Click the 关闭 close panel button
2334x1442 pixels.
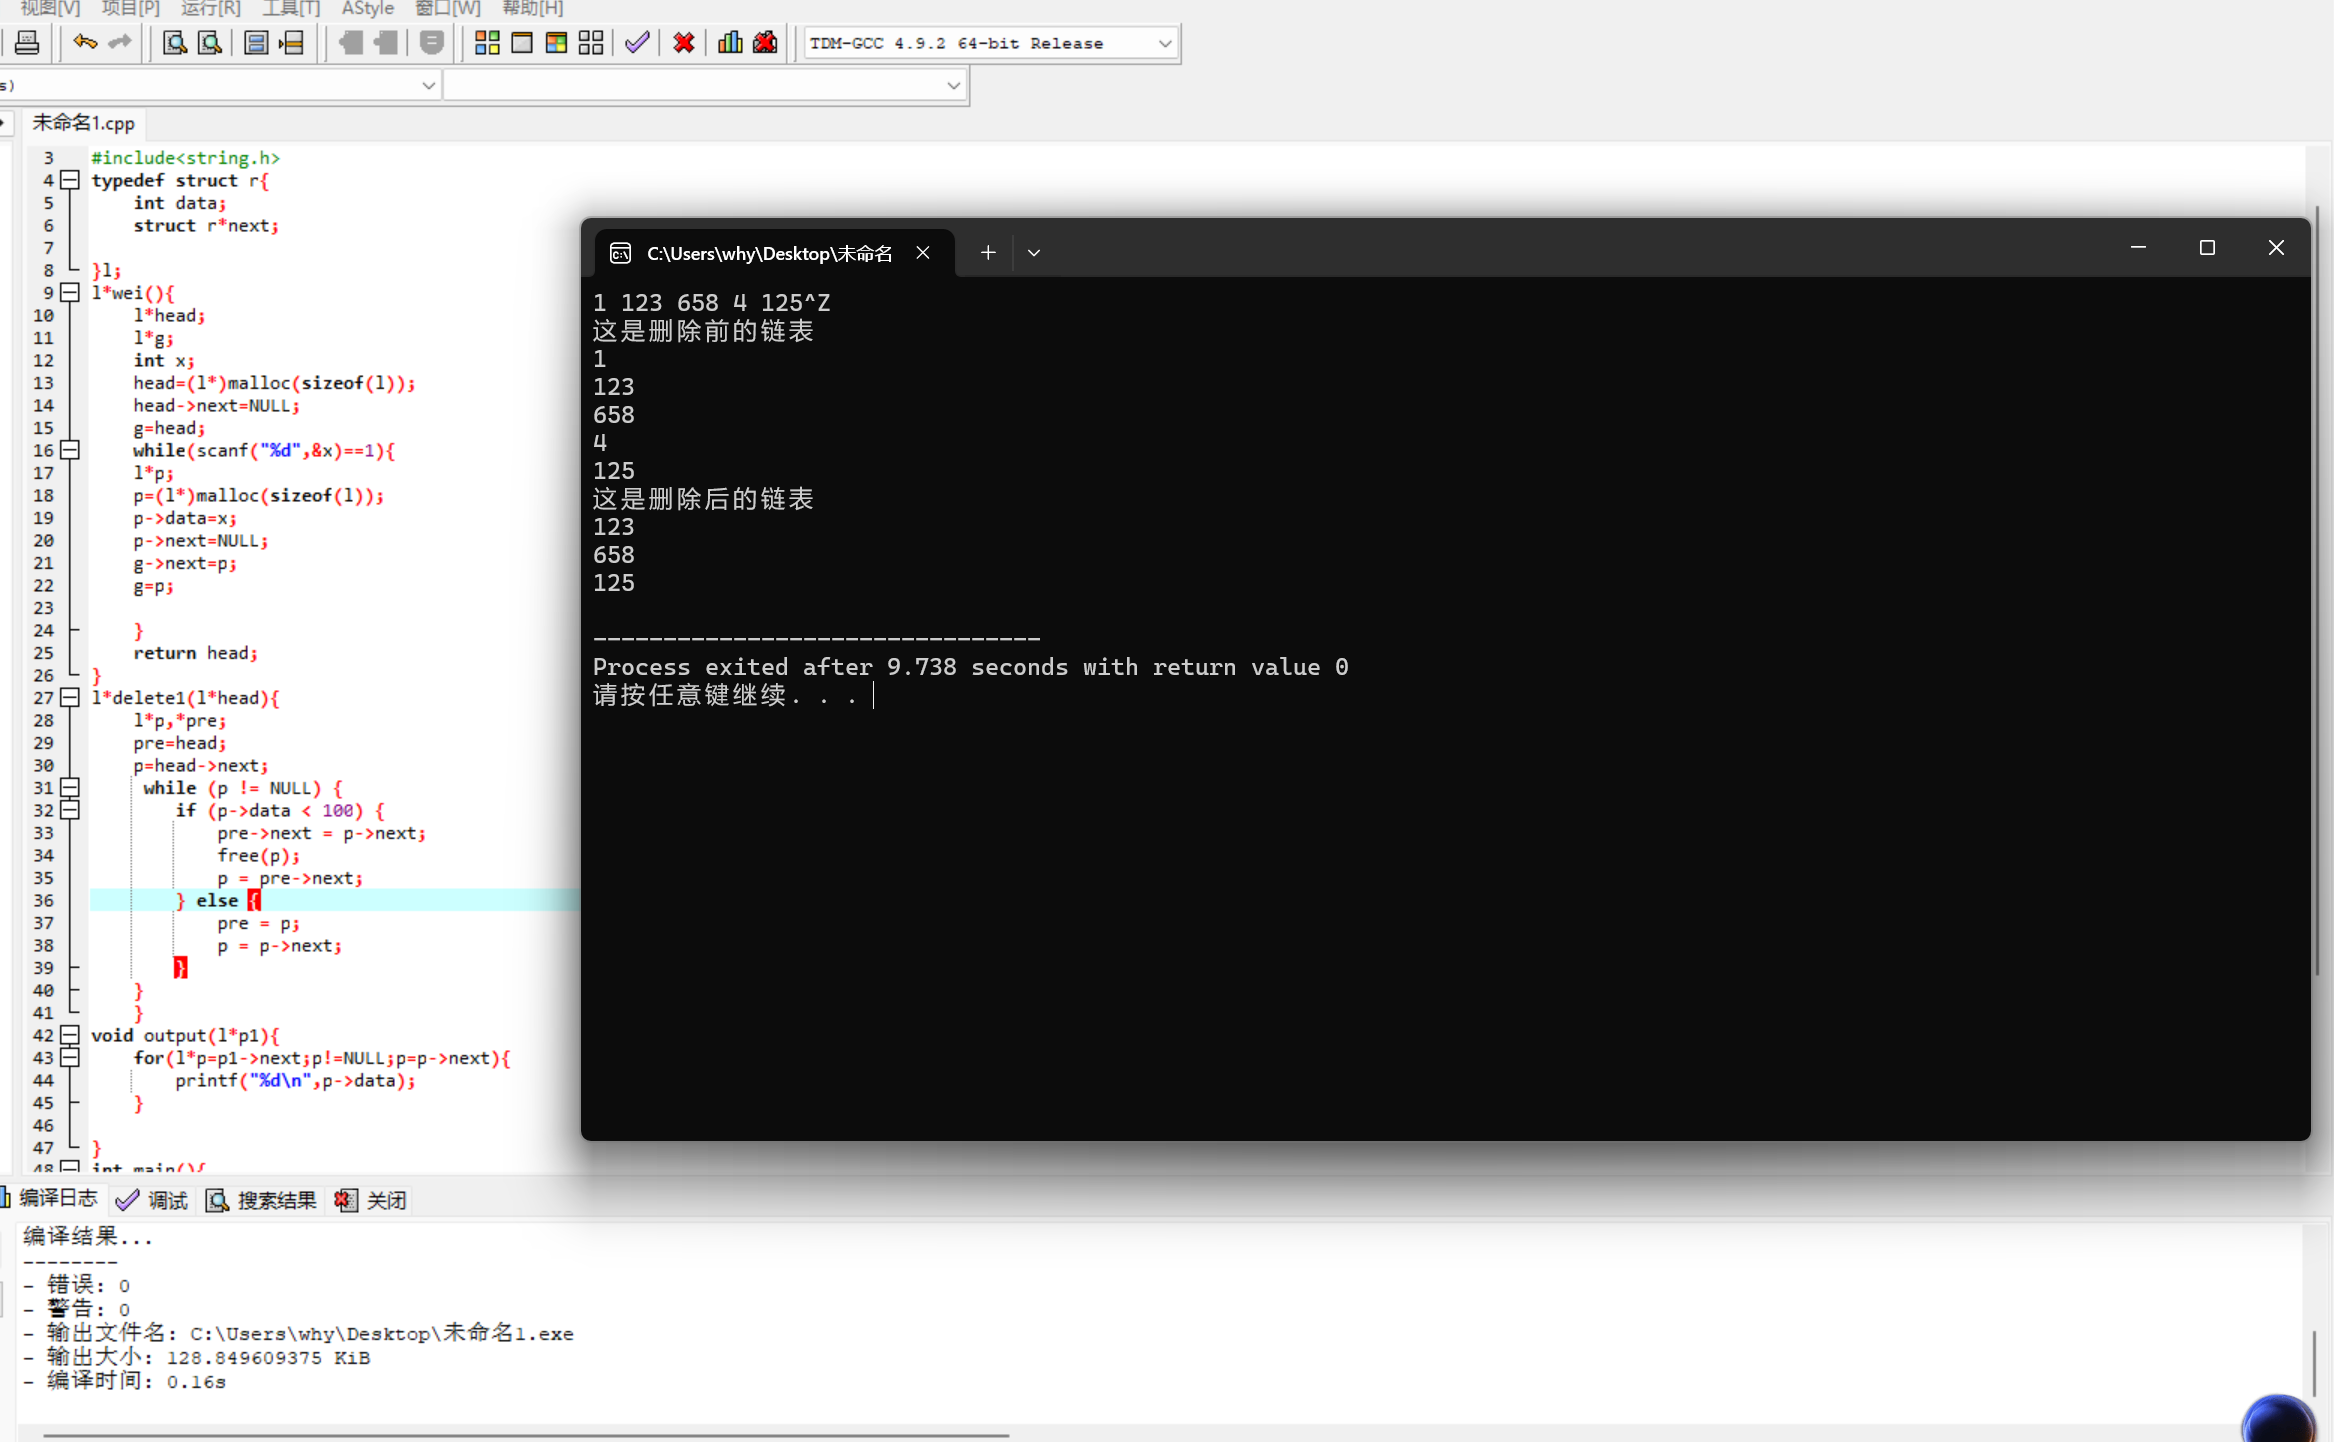tap(372, 1200)
